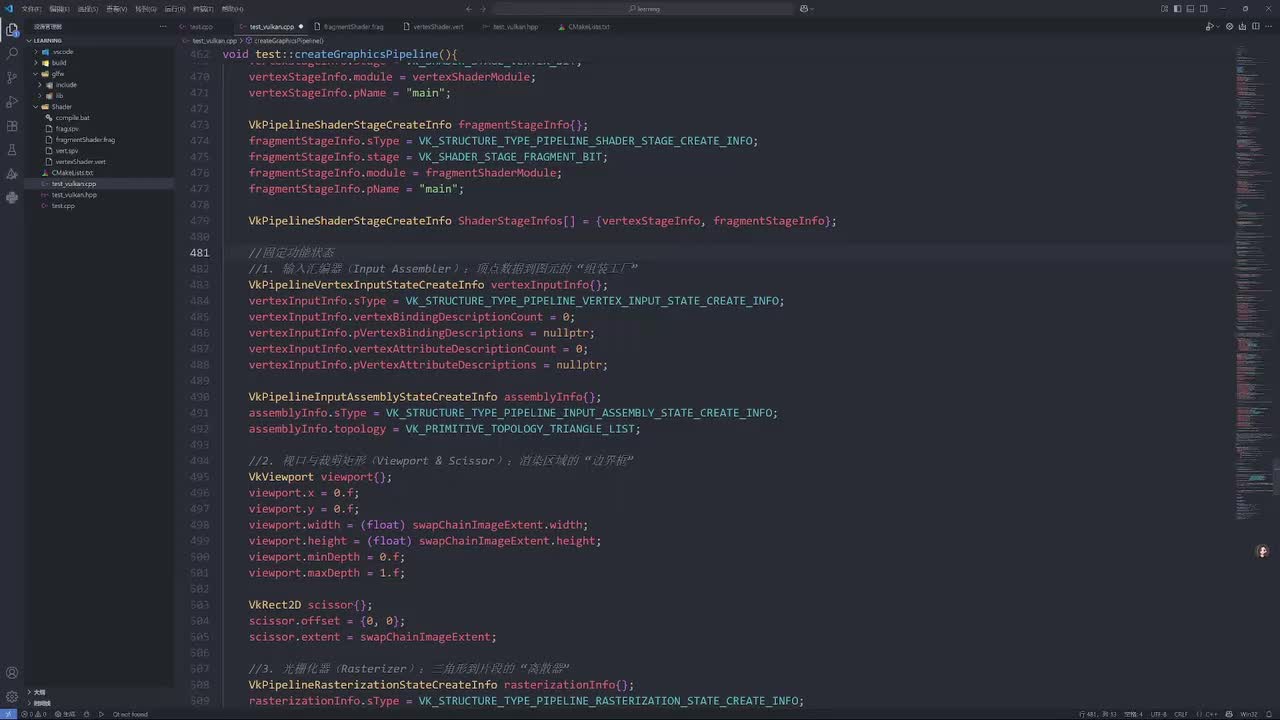The image size is (1280, 720).
Task: Open the editor More Actions ellipsis
Action: (1271, 27)
